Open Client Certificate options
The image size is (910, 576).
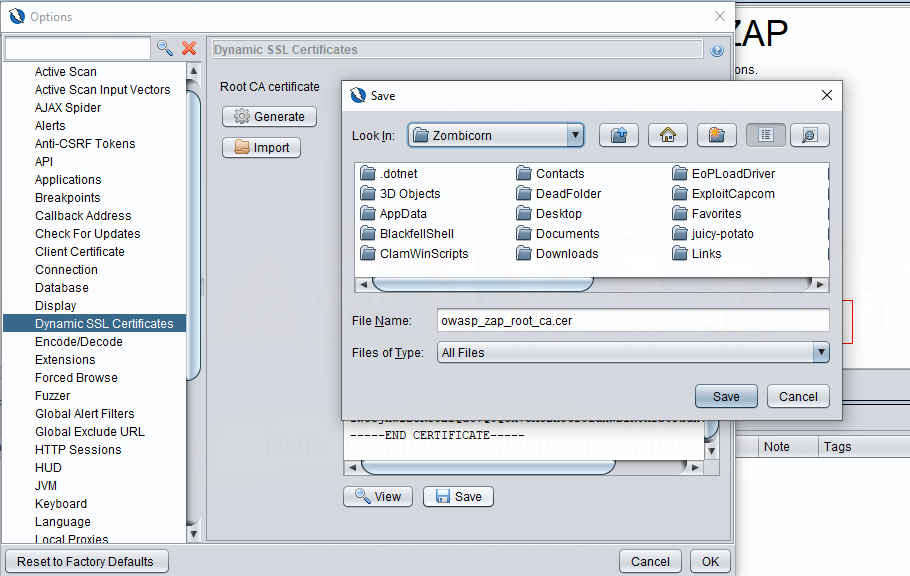80,252
